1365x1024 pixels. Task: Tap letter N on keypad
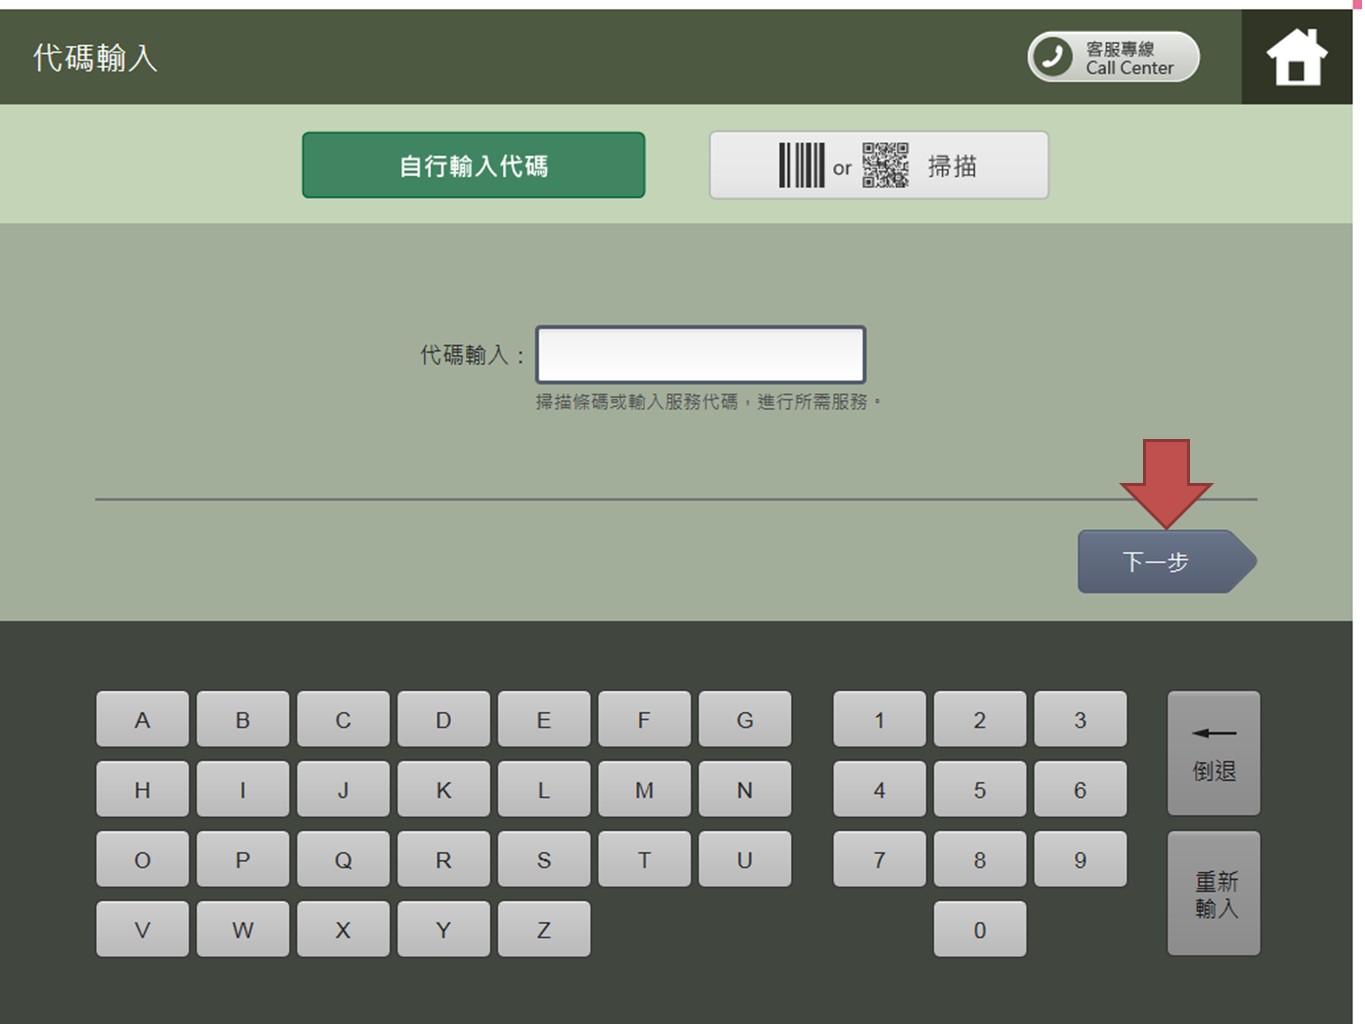point(745,789)
